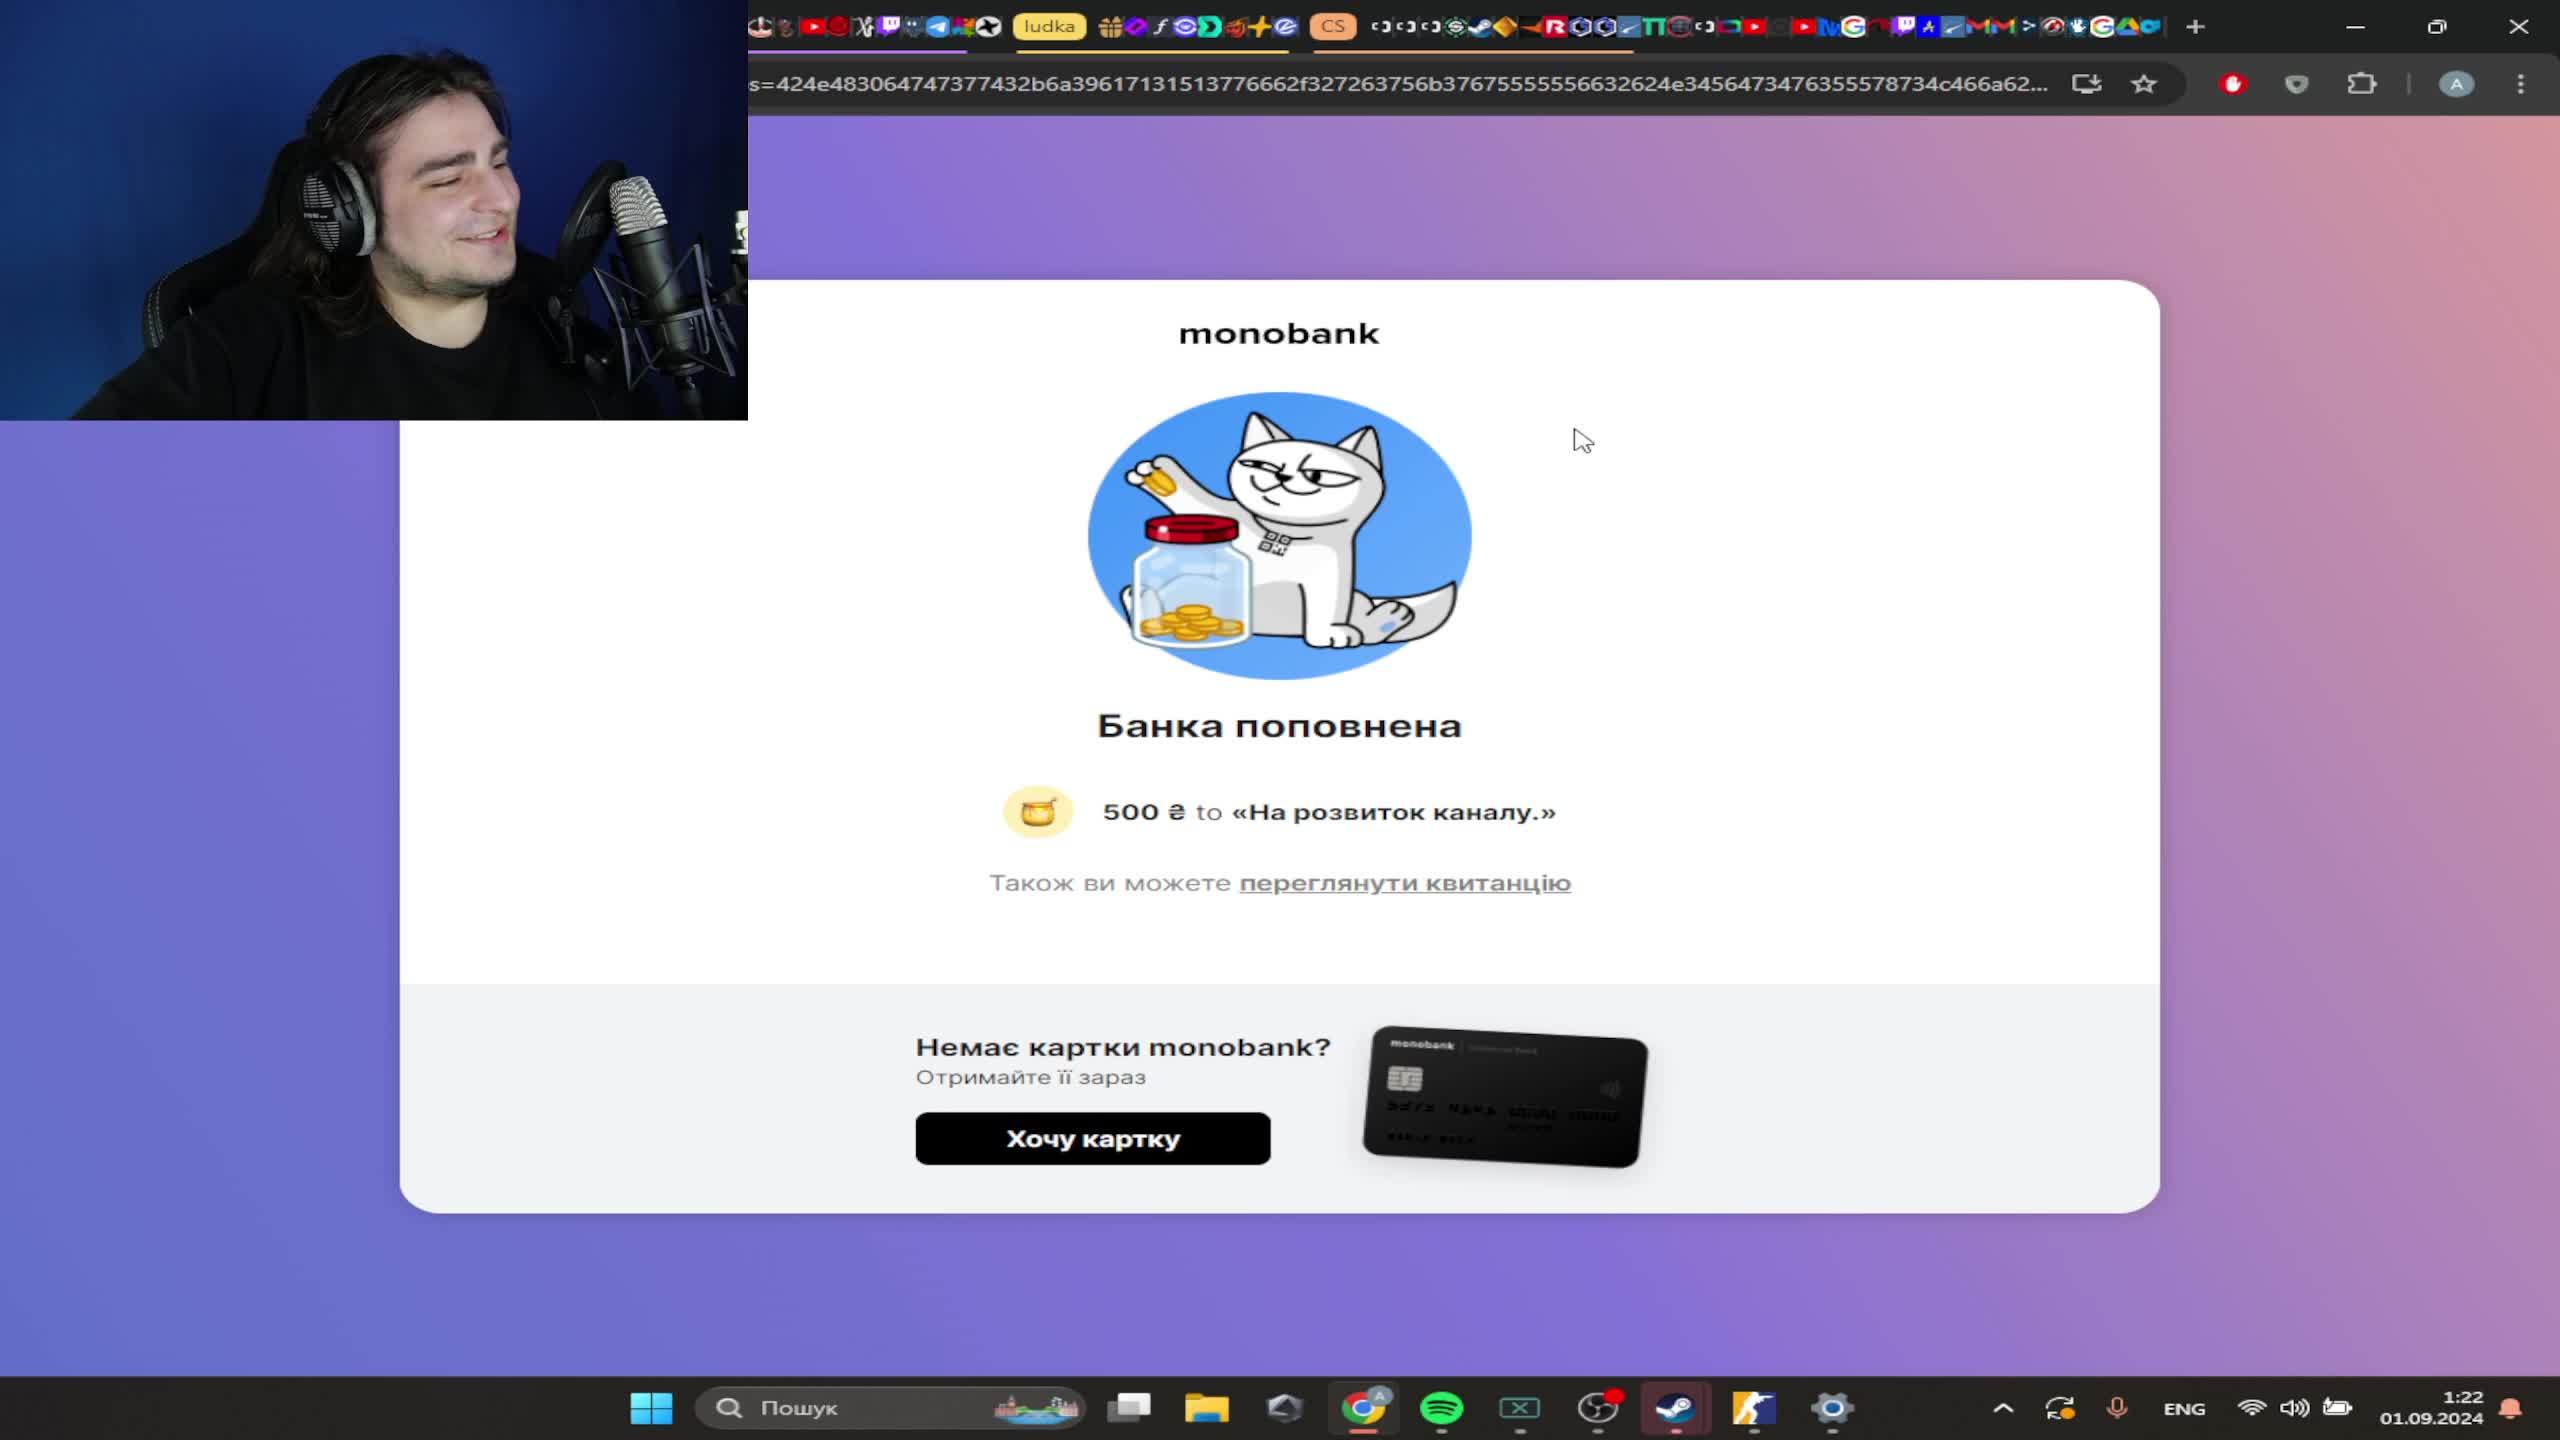Open the grey hexagon app on taskbar

[1285, 1408]
